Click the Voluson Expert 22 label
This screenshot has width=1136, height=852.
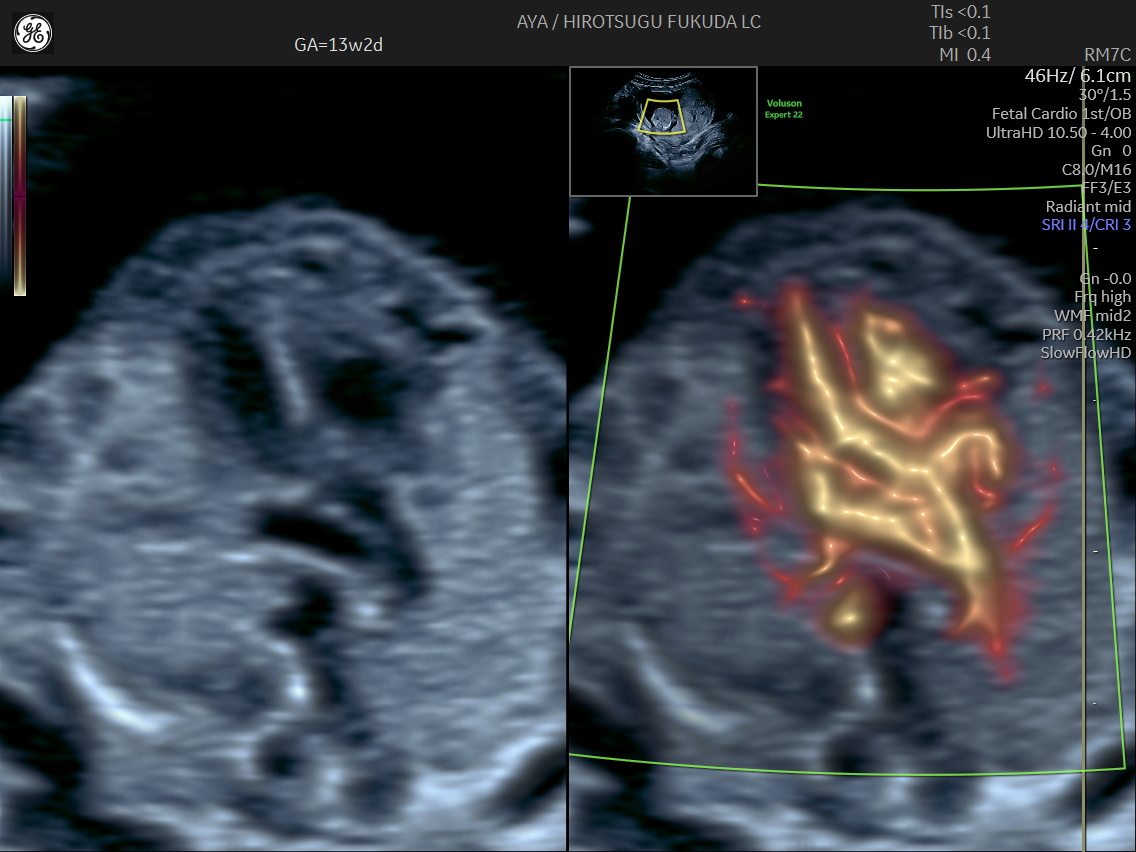click(x=784, y=109)
